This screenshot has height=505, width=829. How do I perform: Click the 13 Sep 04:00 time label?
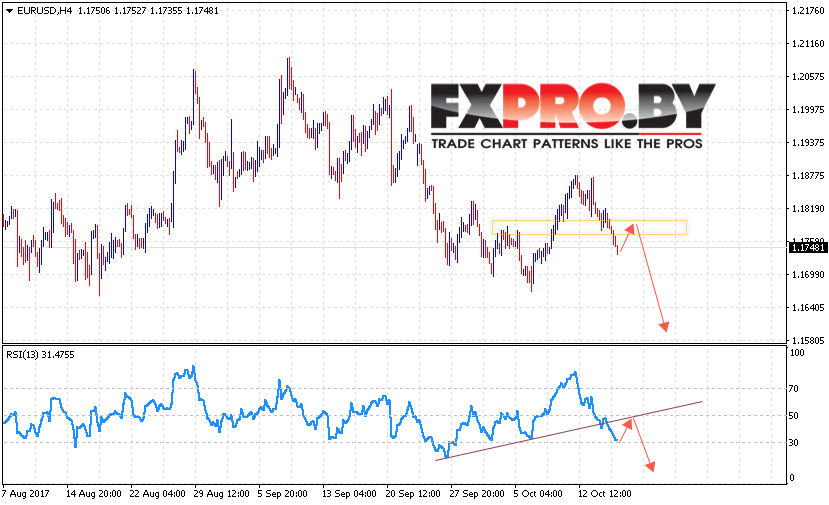coord(349,494)
